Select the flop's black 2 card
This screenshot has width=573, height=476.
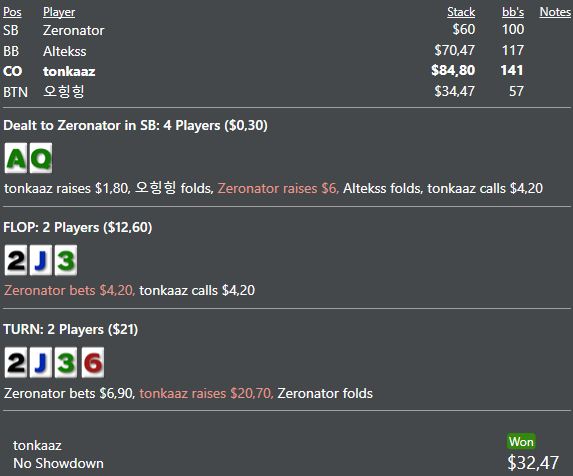[16, 260]
